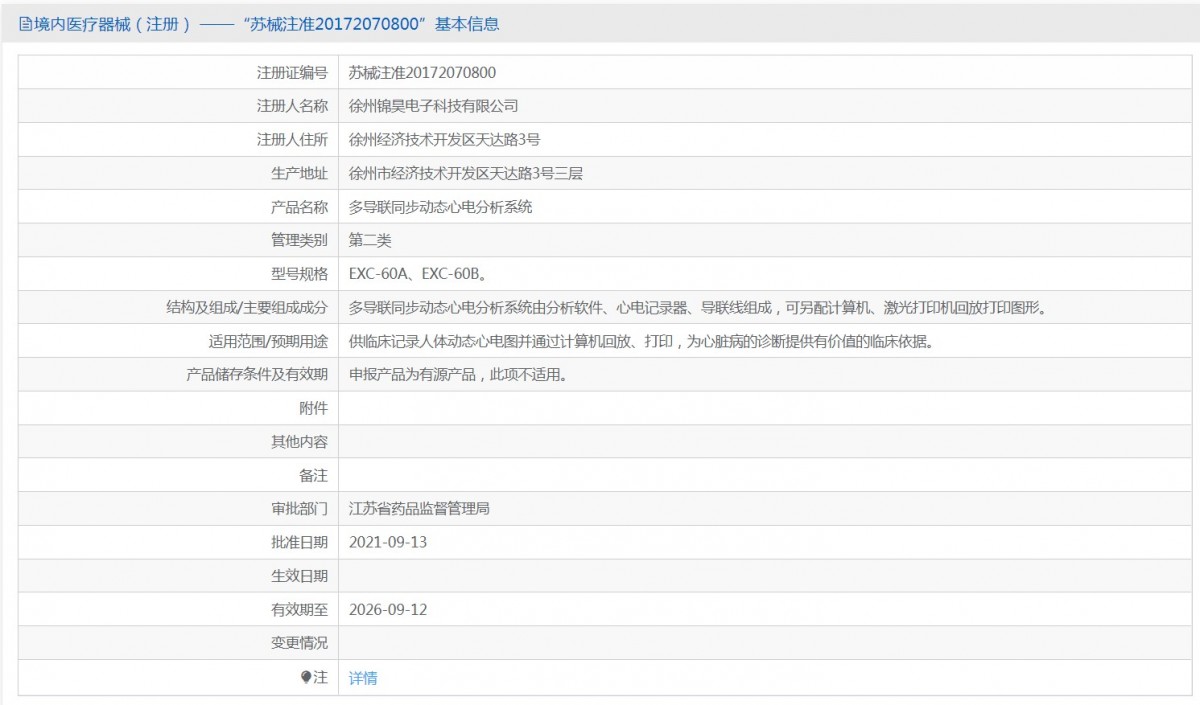Click the 其他内容 label
The height and width of the screenshot is (705, 1200).
(x=300, y=442)
